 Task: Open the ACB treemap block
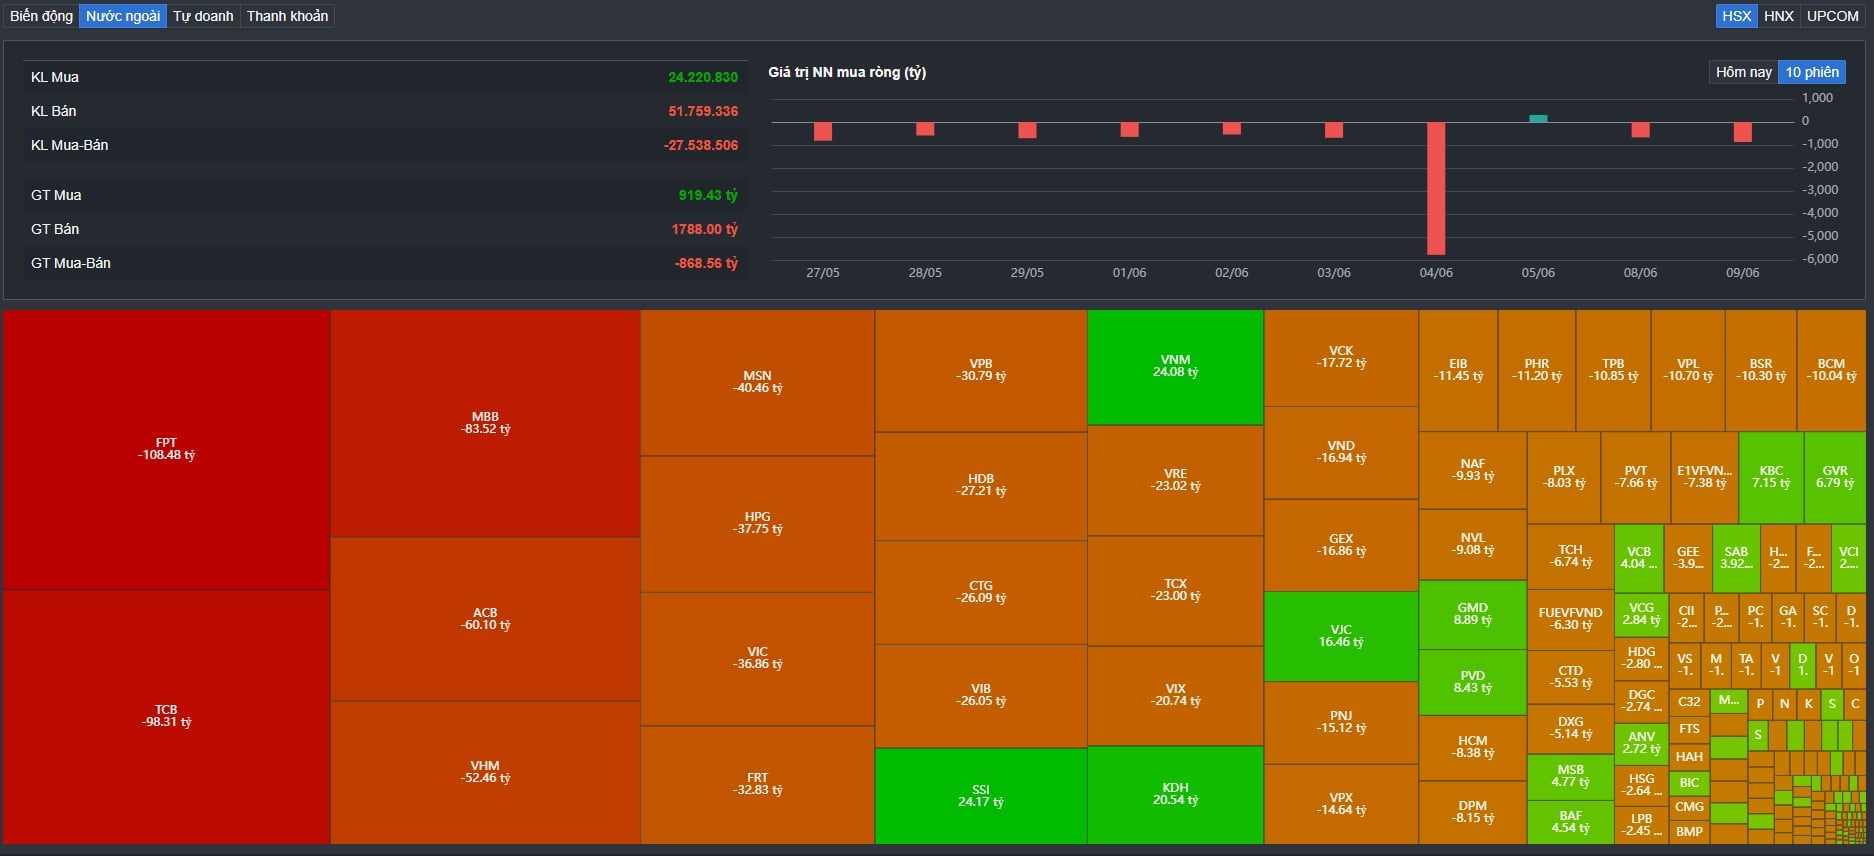(x=485, y=619)
